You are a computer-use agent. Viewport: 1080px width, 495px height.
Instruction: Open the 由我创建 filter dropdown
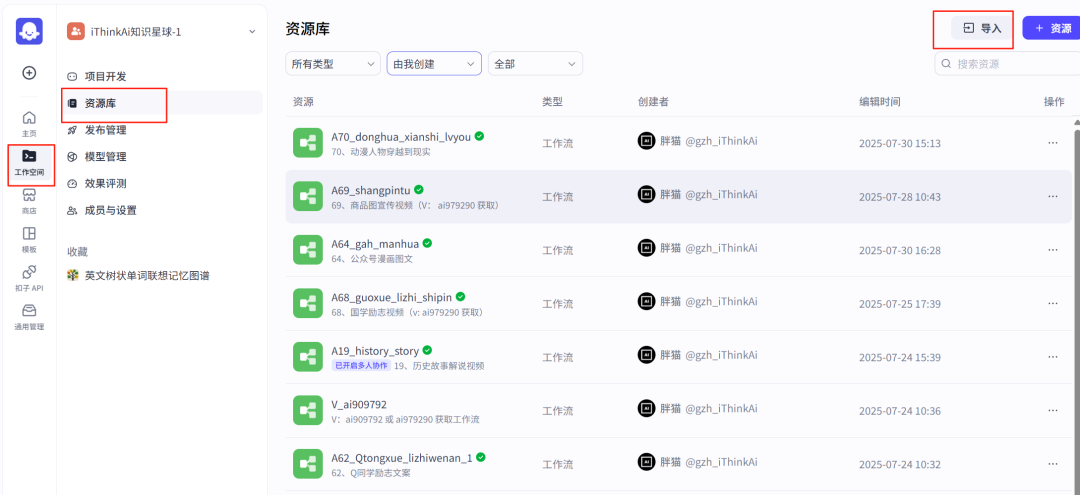click(434, 63)
